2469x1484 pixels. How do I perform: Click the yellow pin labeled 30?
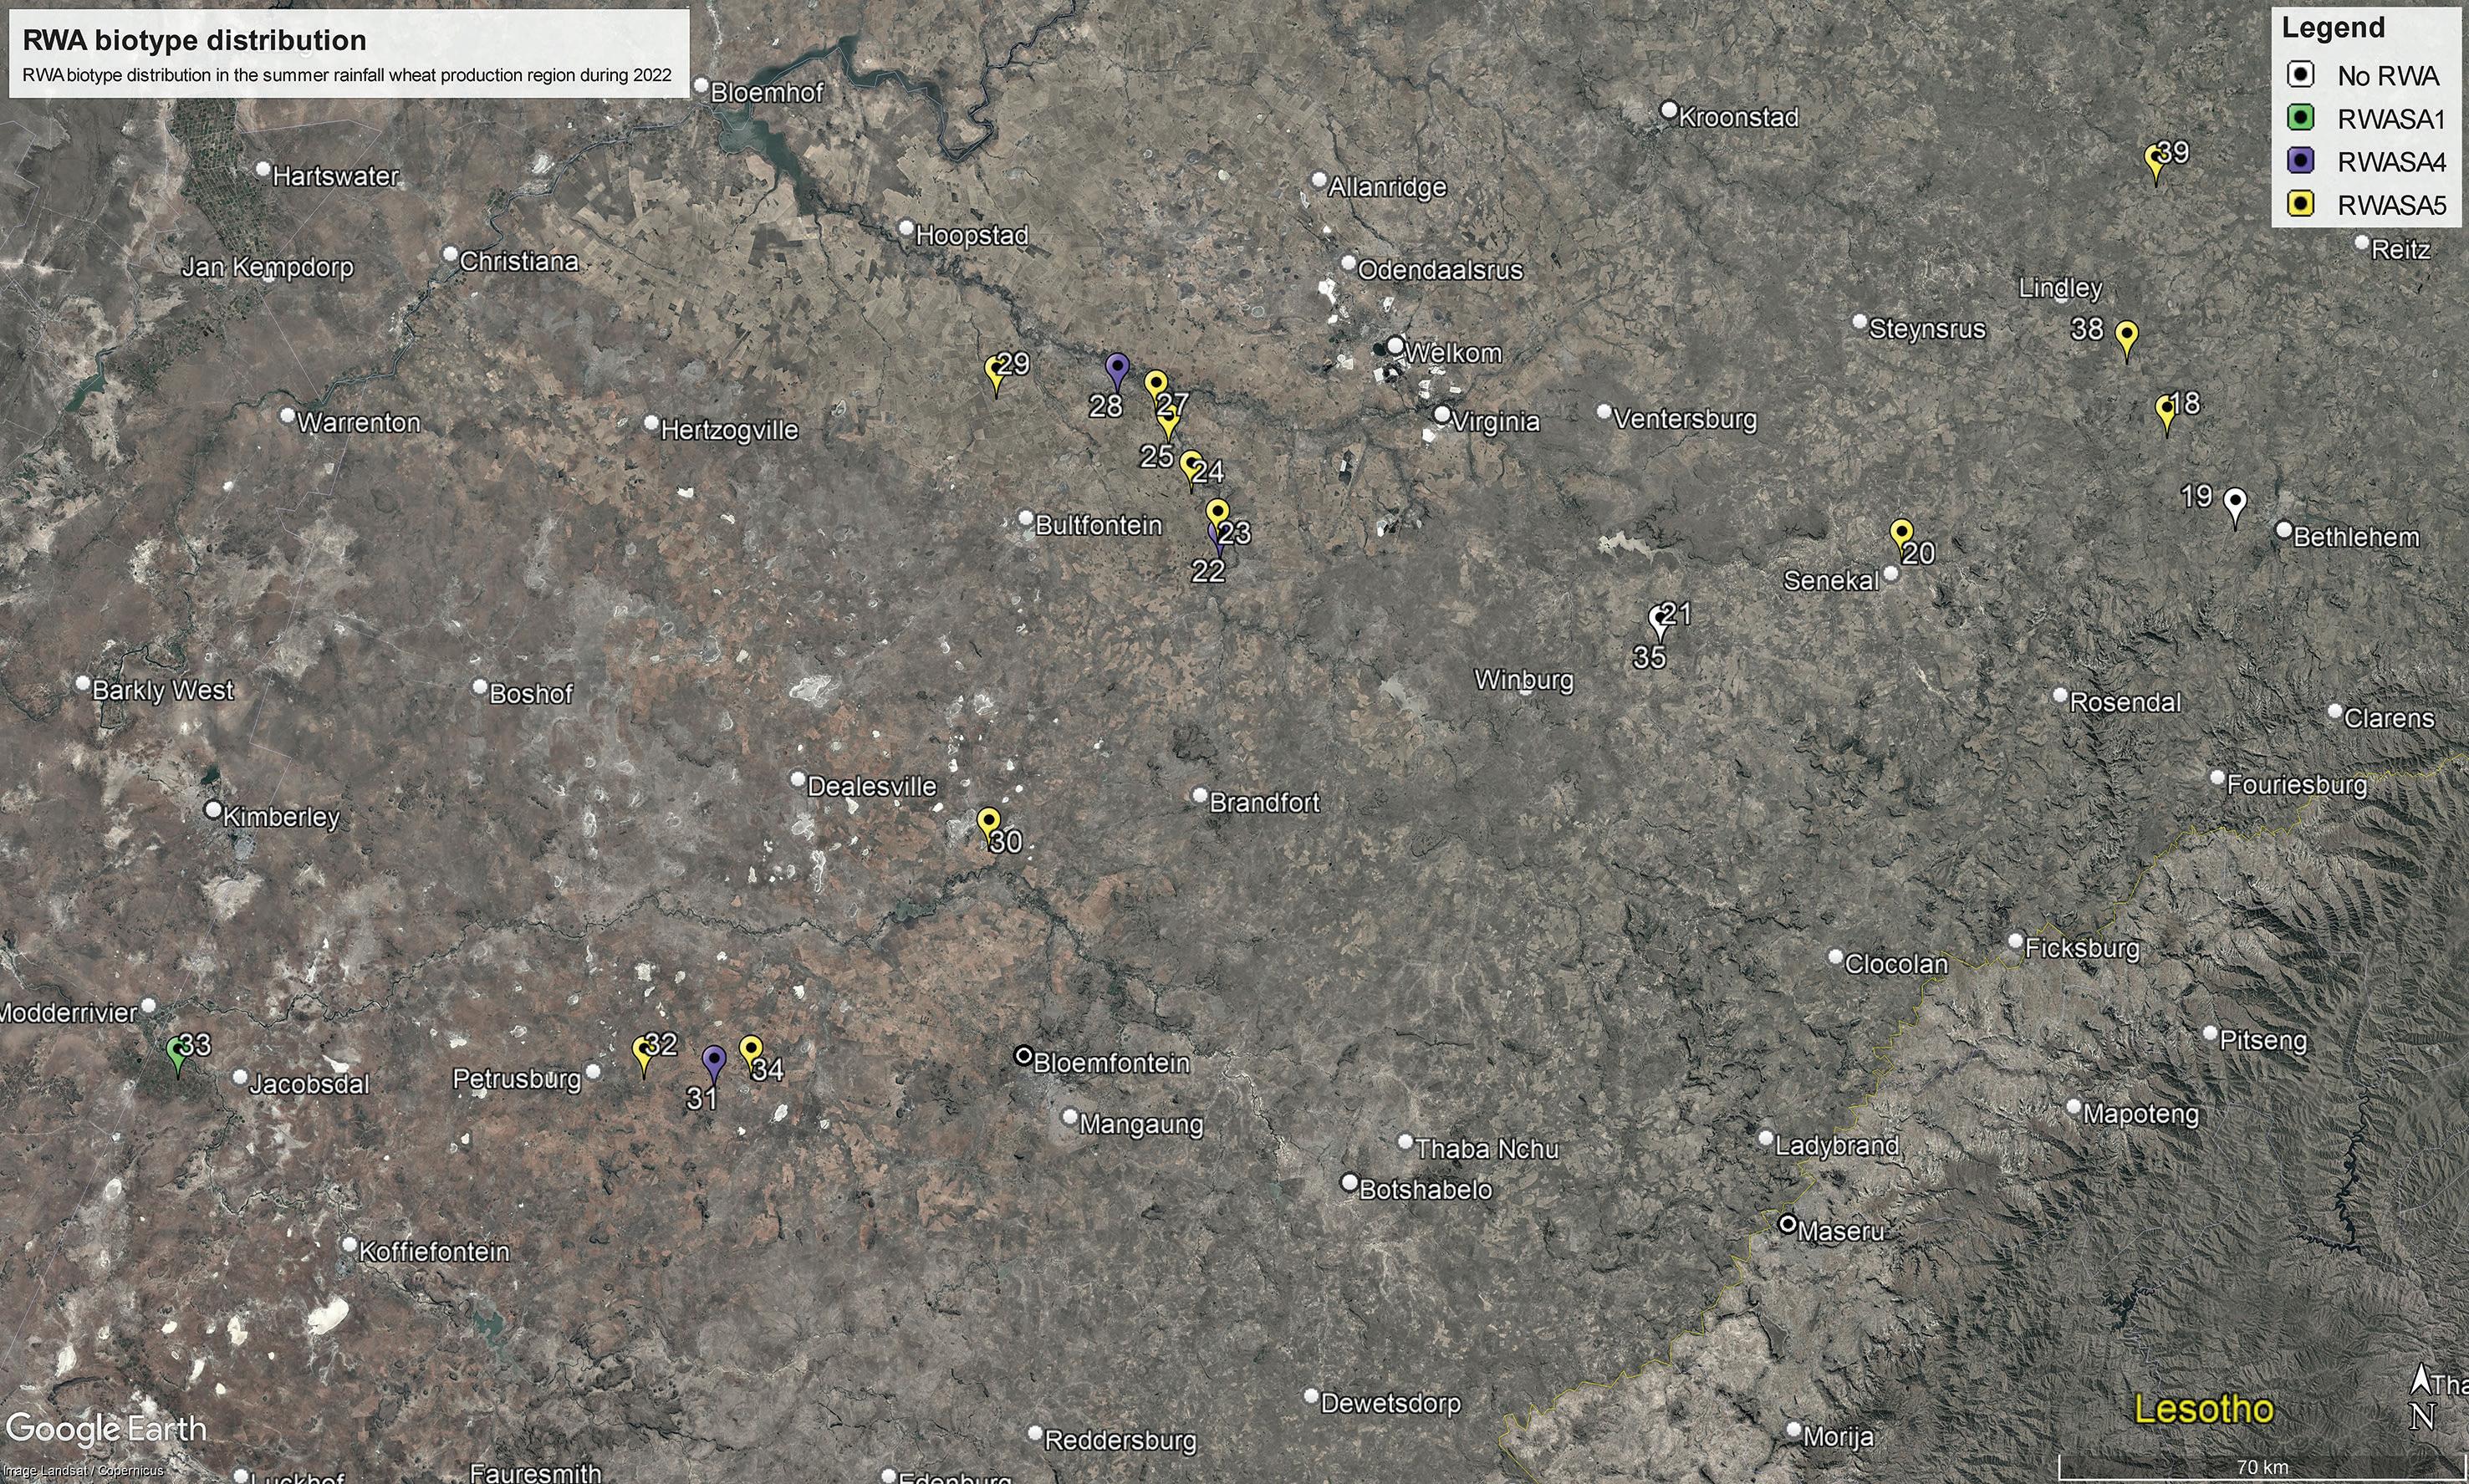point(988,823)
